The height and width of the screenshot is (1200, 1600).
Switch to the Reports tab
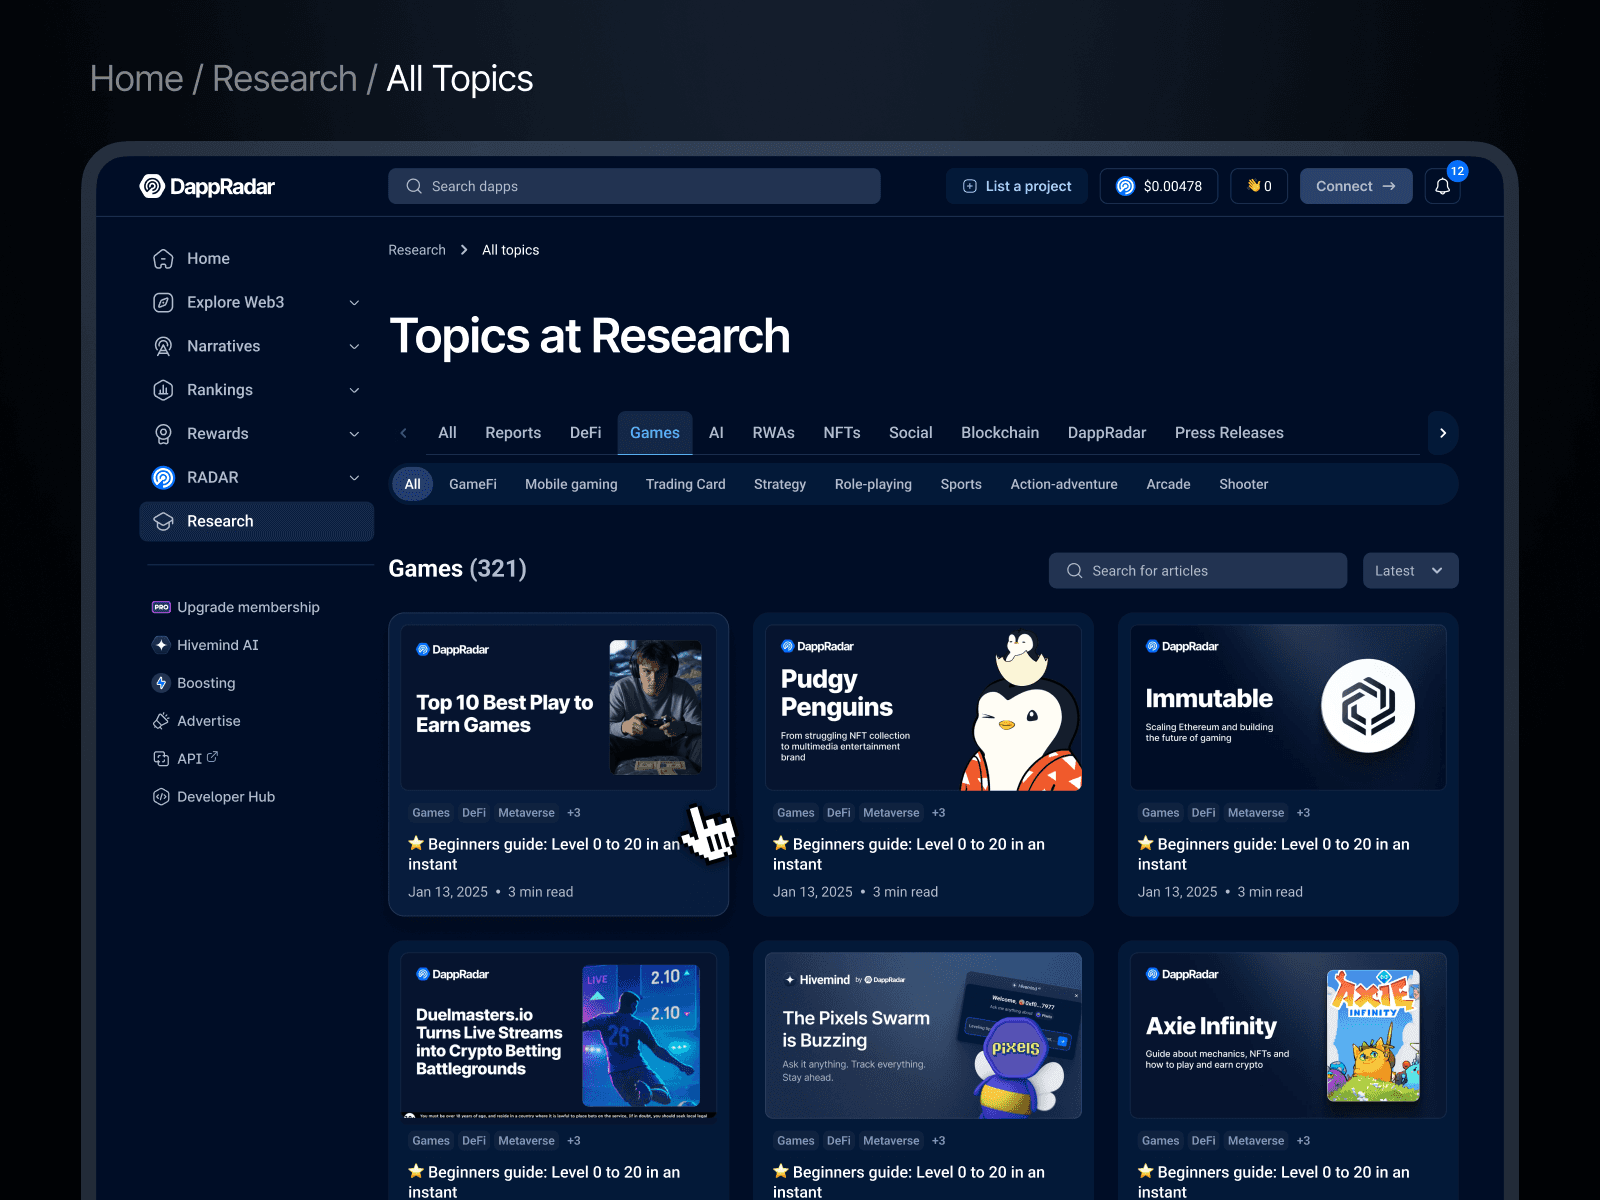(513, 433)
